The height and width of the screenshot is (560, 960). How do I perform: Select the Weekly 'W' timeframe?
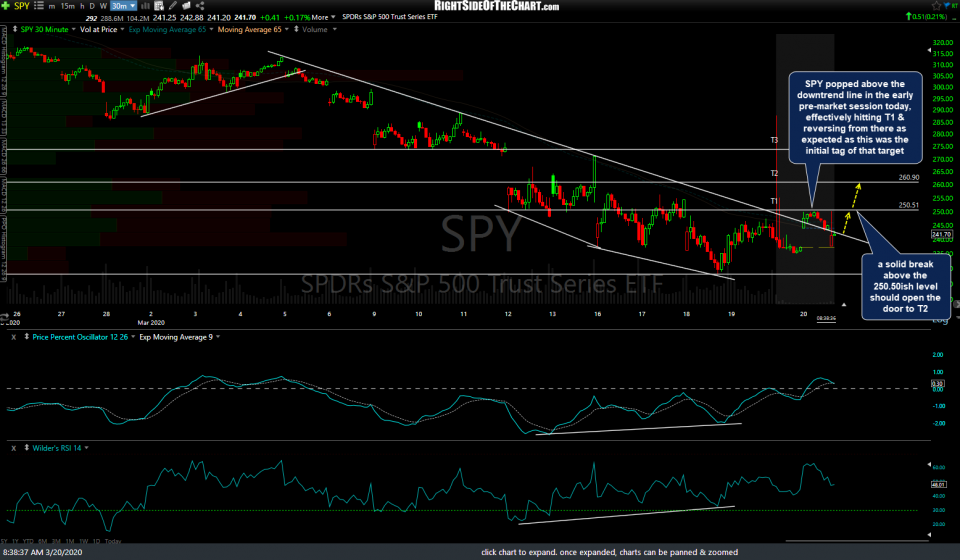click(x=103, y=6)
